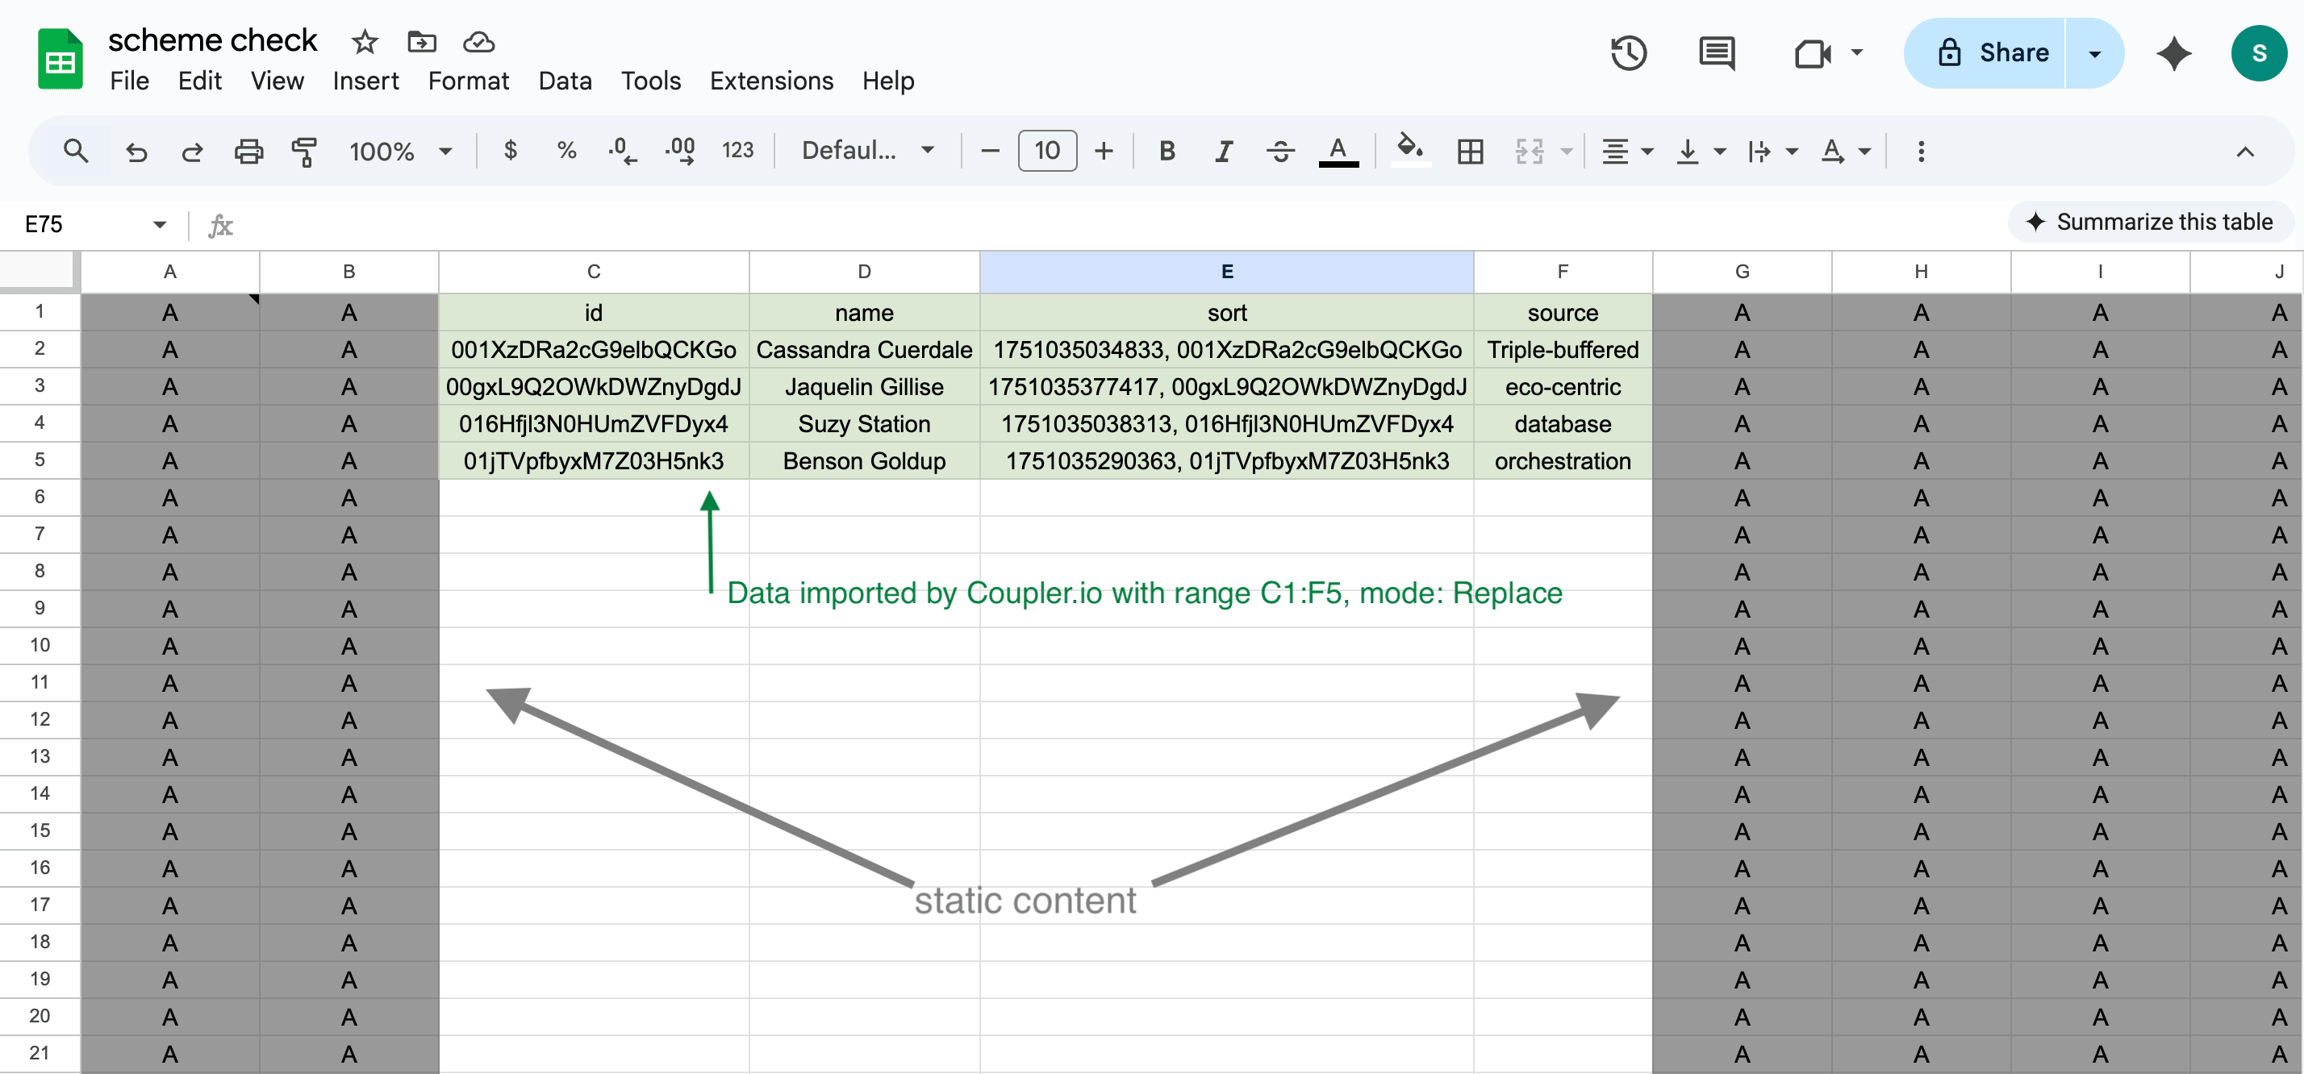Open zoom 100% dropdown

(400, 151)
